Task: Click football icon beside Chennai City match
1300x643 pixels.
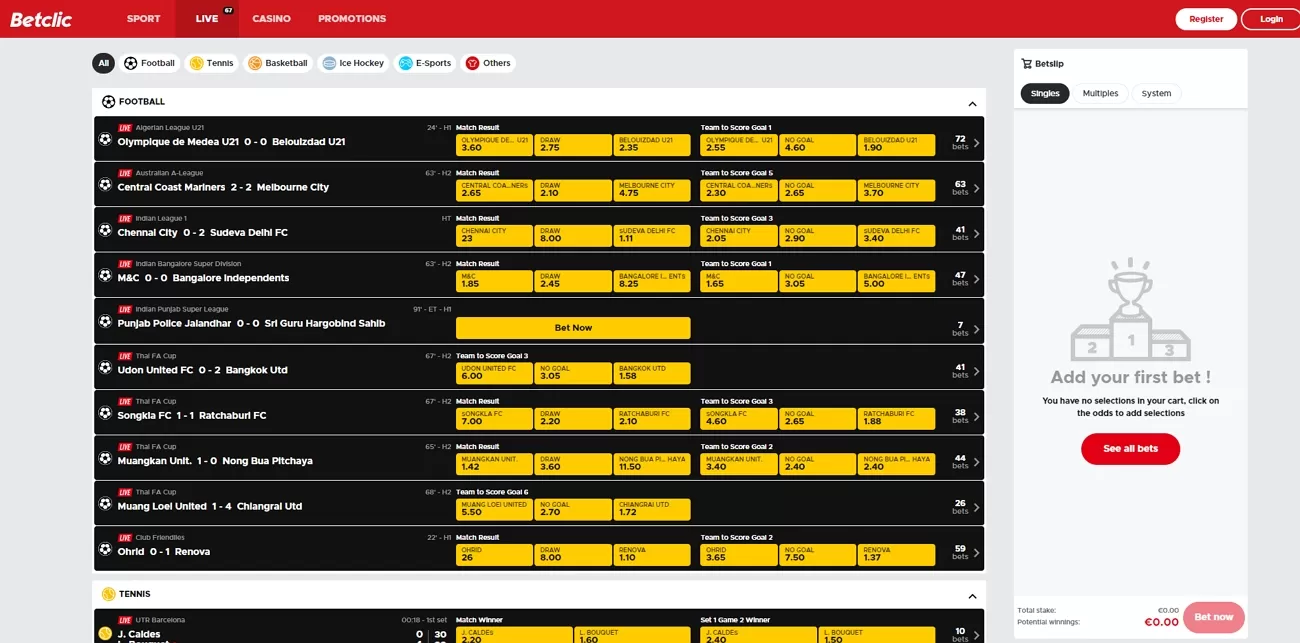Action: tap(105, 230)
